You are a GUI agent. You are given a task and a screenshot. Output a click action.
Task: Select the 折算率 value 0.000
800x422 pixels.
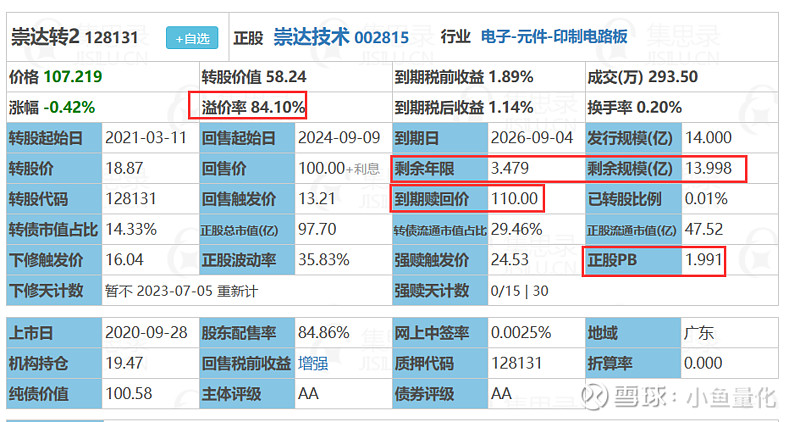(x=704, y=363)
